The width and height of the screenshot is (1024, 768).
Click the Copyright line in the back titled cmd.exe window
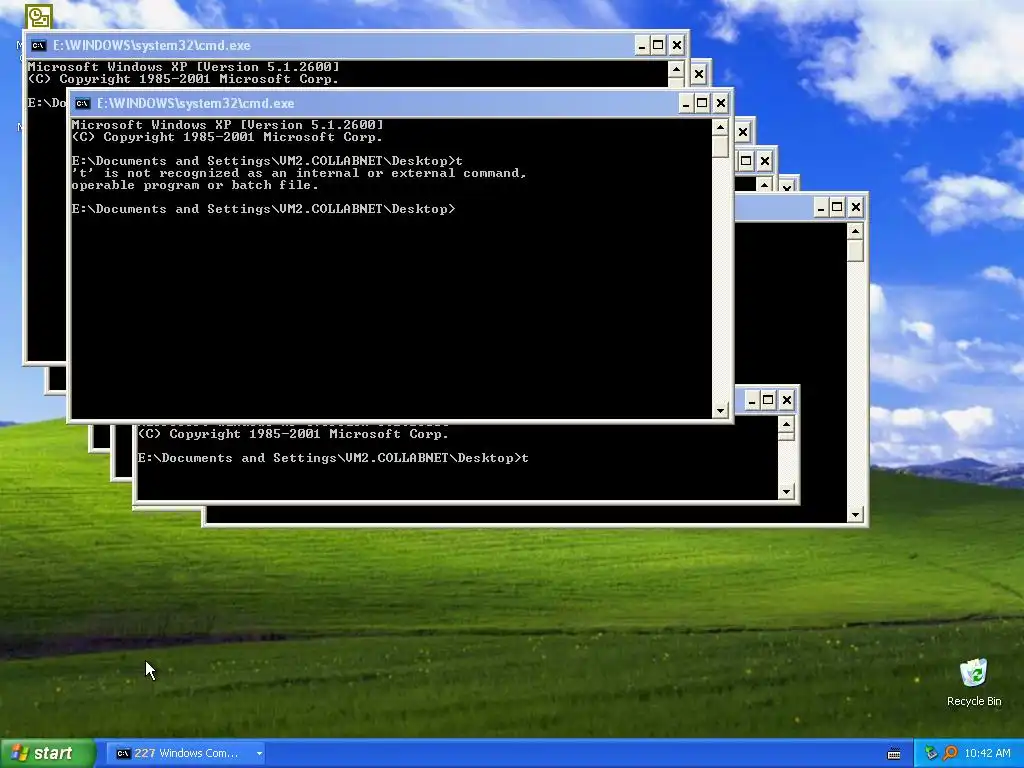[183, 79]
